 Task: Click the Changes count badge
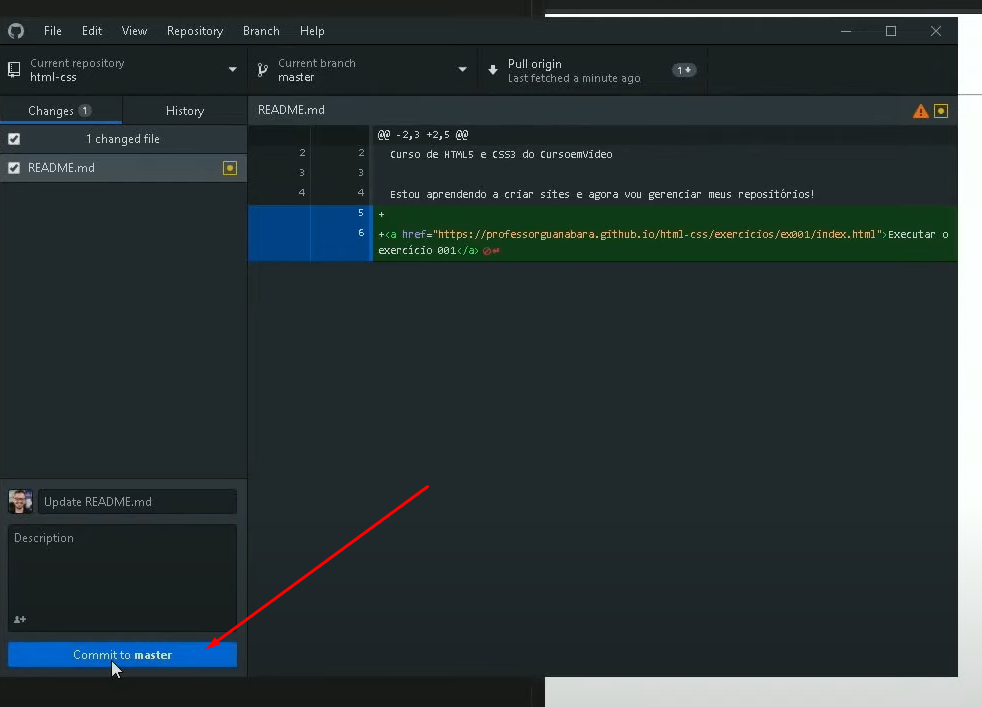click(x=85, y=110)
